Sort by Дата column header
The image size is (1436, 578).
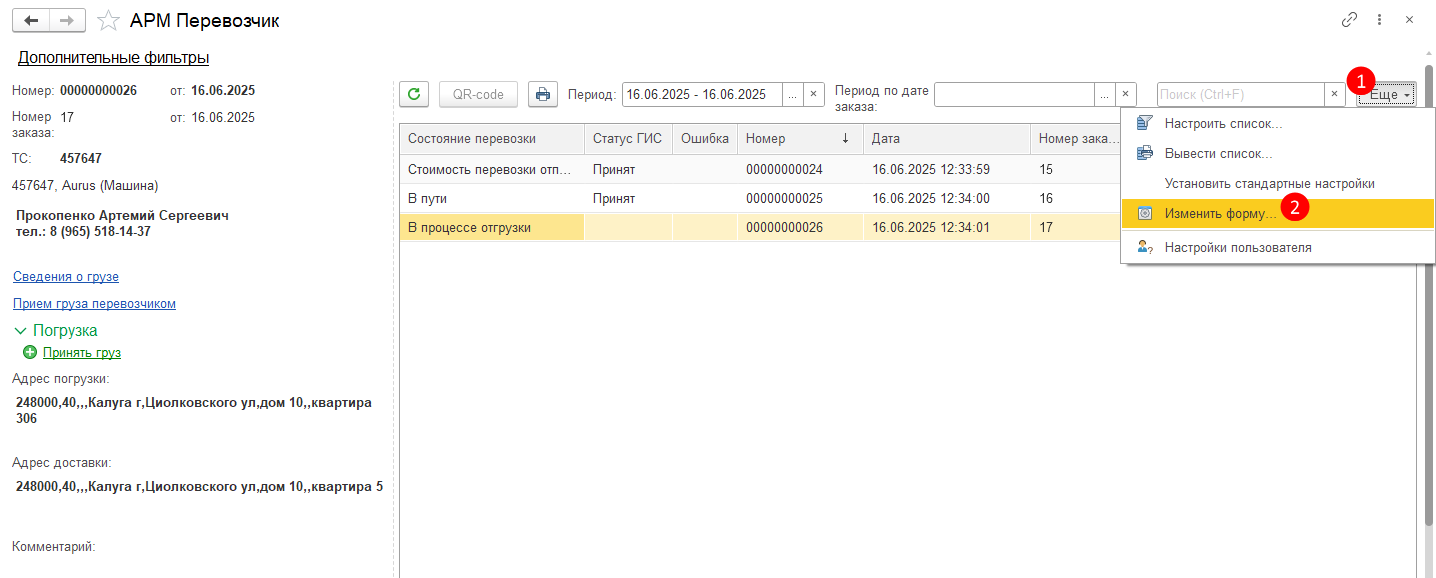point(947,139)
